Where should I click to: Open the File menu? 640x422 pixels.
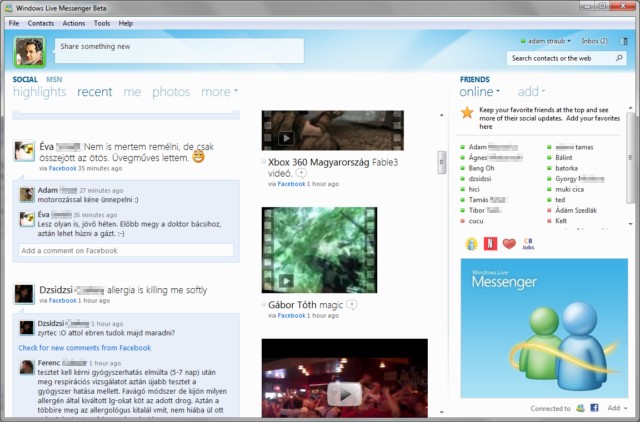14,23
